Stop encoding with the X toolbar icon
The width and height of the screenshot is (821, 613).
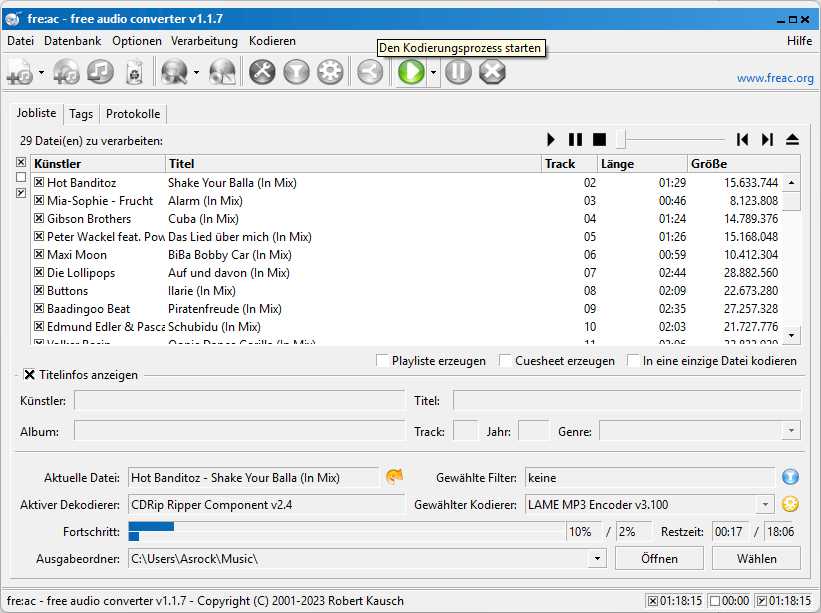tap(493, 72)
